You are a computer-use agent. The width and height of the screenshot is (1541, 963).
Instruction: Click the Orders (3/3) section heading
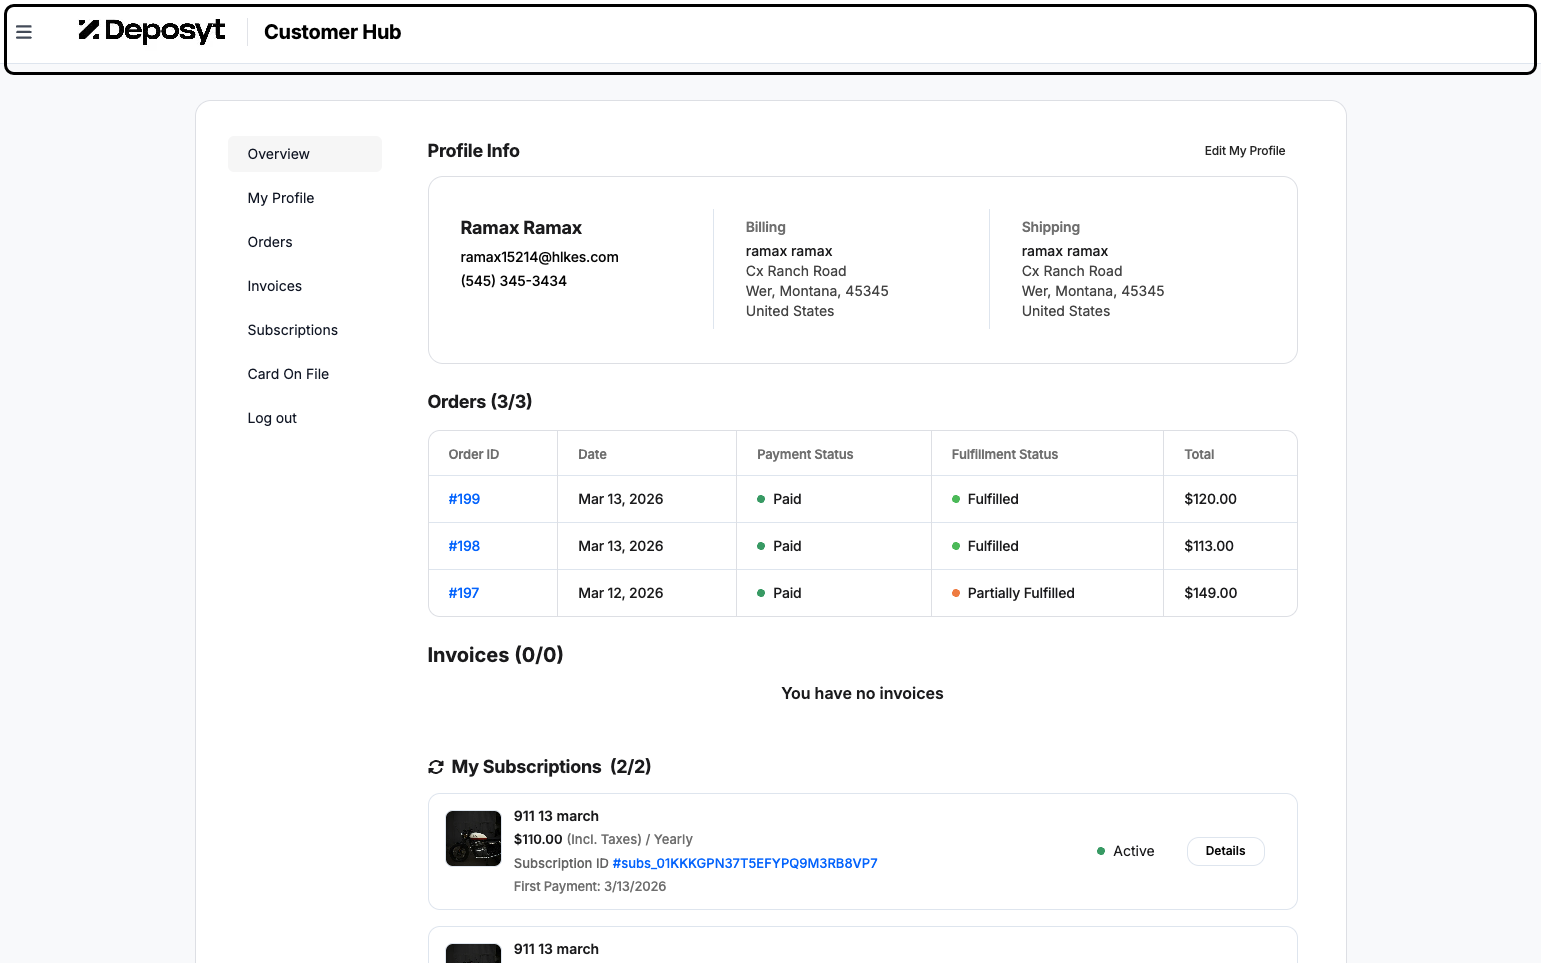point(480,402)
